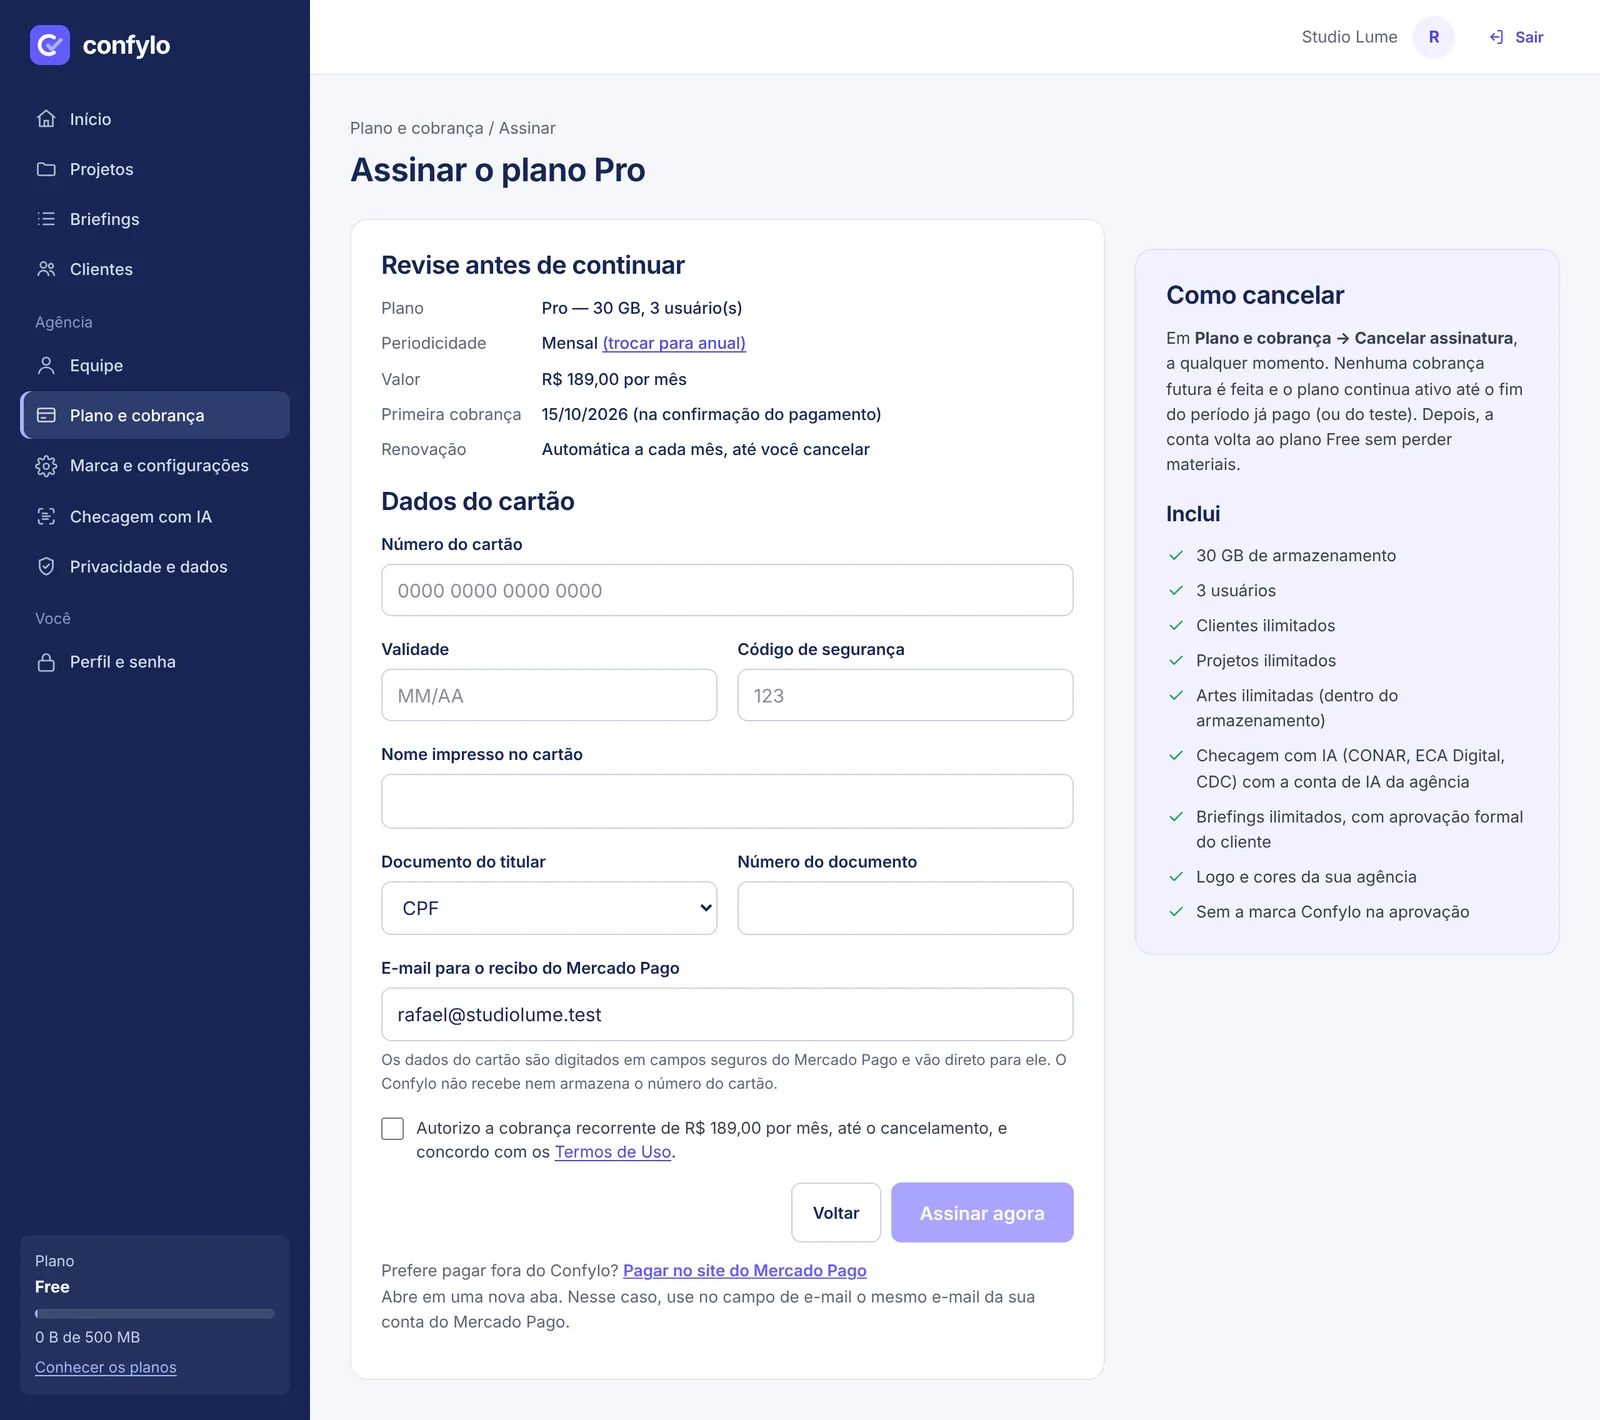Image resolution: width=1600 pixels, height=1420 pixels.
Task: Click the Projetos folder icon
Action: coord(46,169)
